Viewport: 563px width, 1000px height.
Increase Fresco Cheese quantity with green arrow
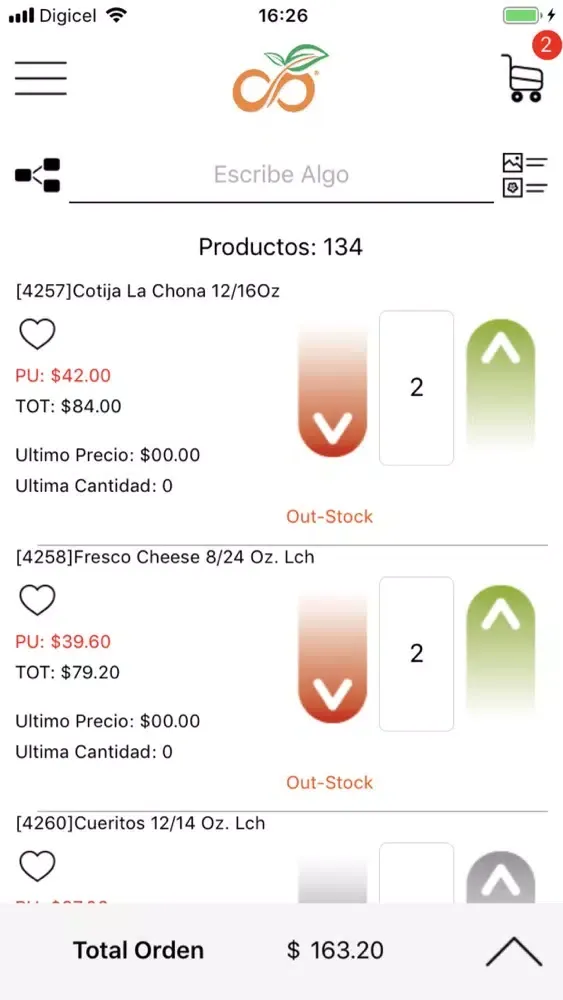[x=501, y=649]
